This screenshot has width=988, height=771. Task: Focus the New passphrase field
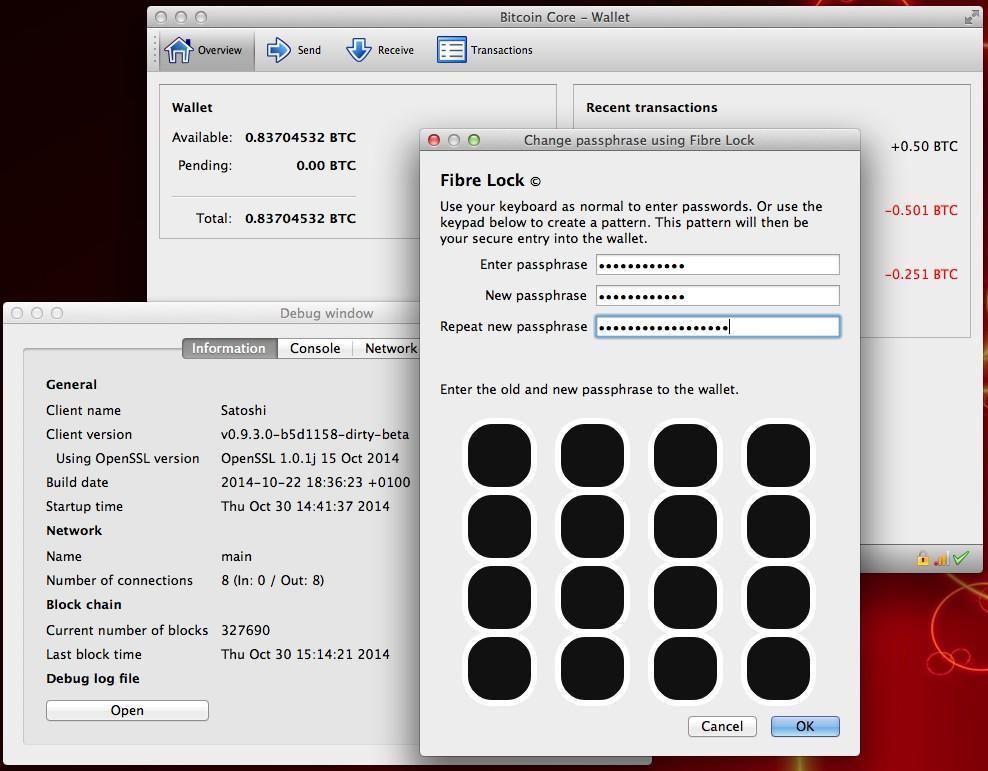(x=718, y=295)
